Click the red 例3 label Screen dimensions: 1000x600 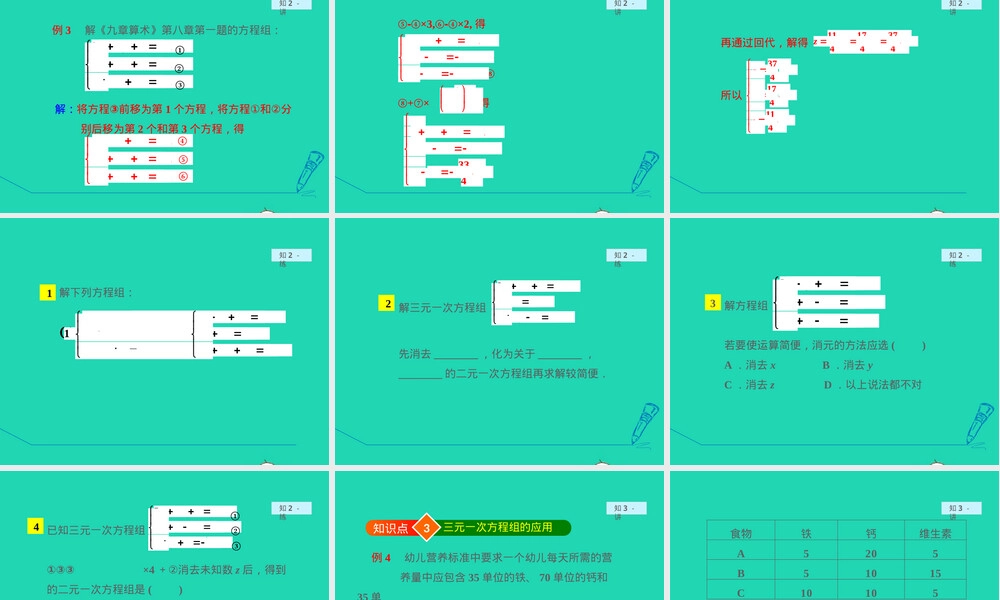pyautogui.click(x=62, y=30)
